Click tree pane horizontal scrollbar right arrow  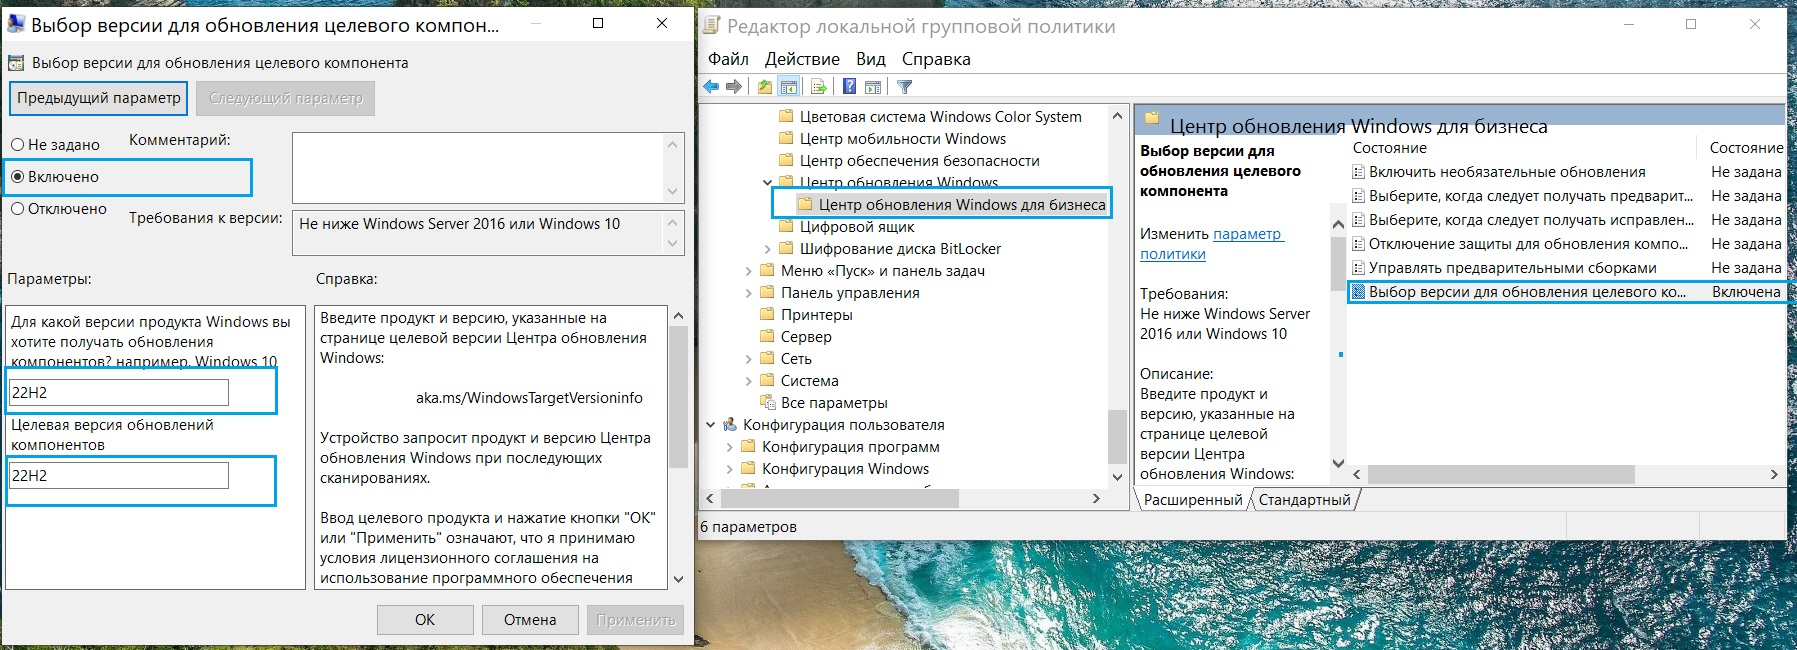1096,498
